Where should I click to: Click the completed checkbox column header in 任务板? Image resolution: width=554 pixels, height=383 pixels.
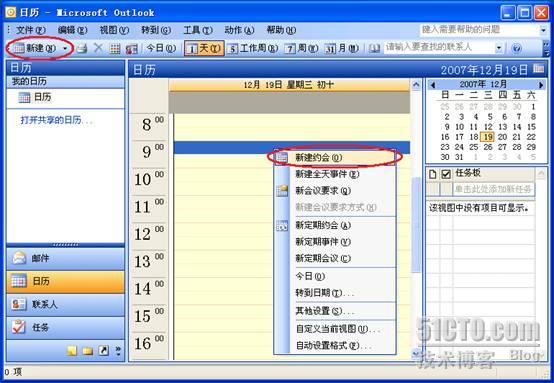click(x=446, y=174)
